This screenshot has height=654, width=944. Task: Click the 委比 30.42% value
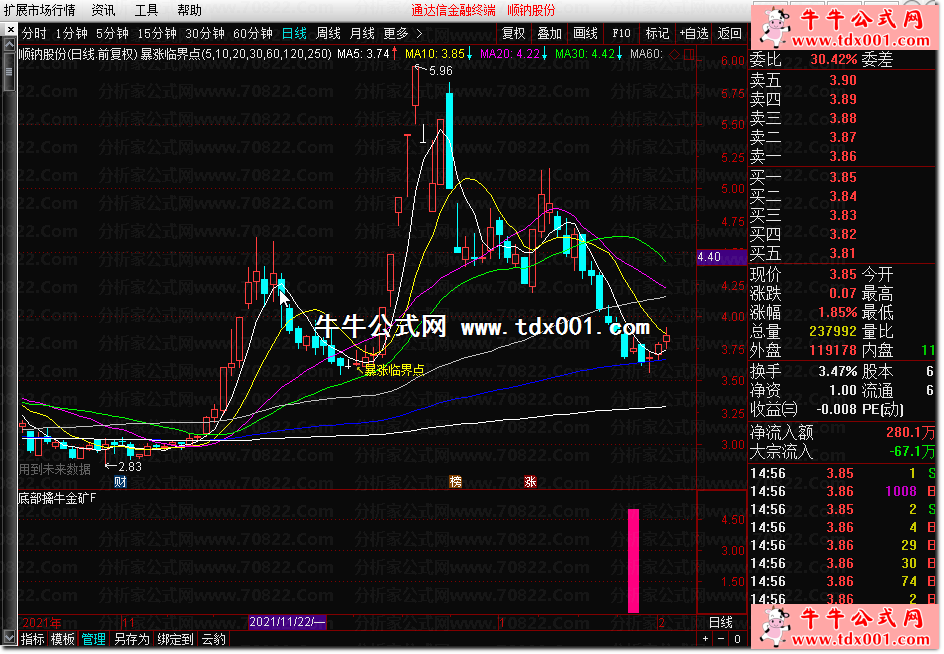(833, 60)
